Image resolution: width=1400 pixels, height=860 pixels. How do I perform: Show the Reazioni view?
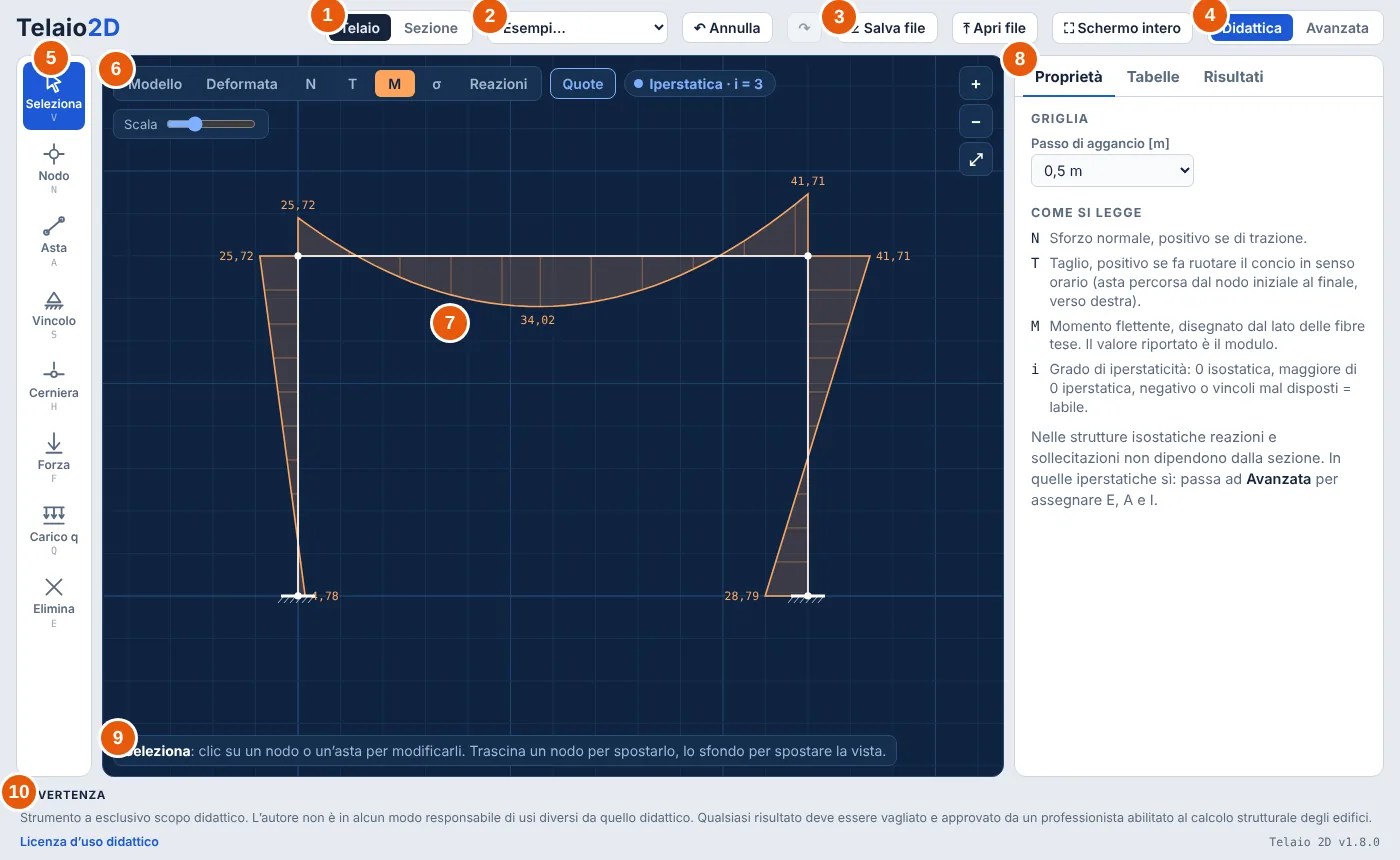pyautogui.click(x=498, y=84)
